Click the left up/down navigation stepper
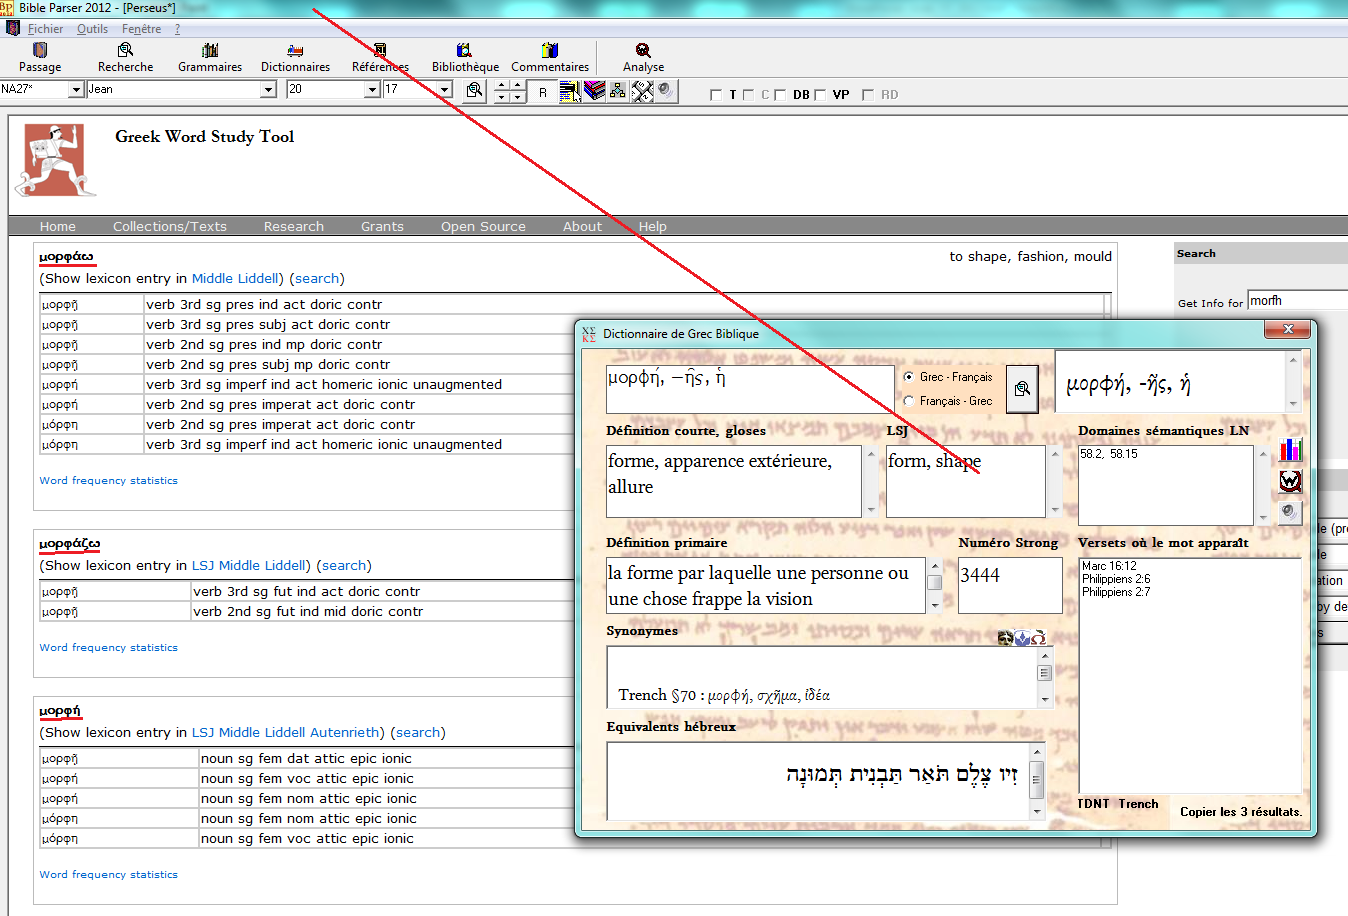This screenshot has width=1348, height=916. click(502, 92)
